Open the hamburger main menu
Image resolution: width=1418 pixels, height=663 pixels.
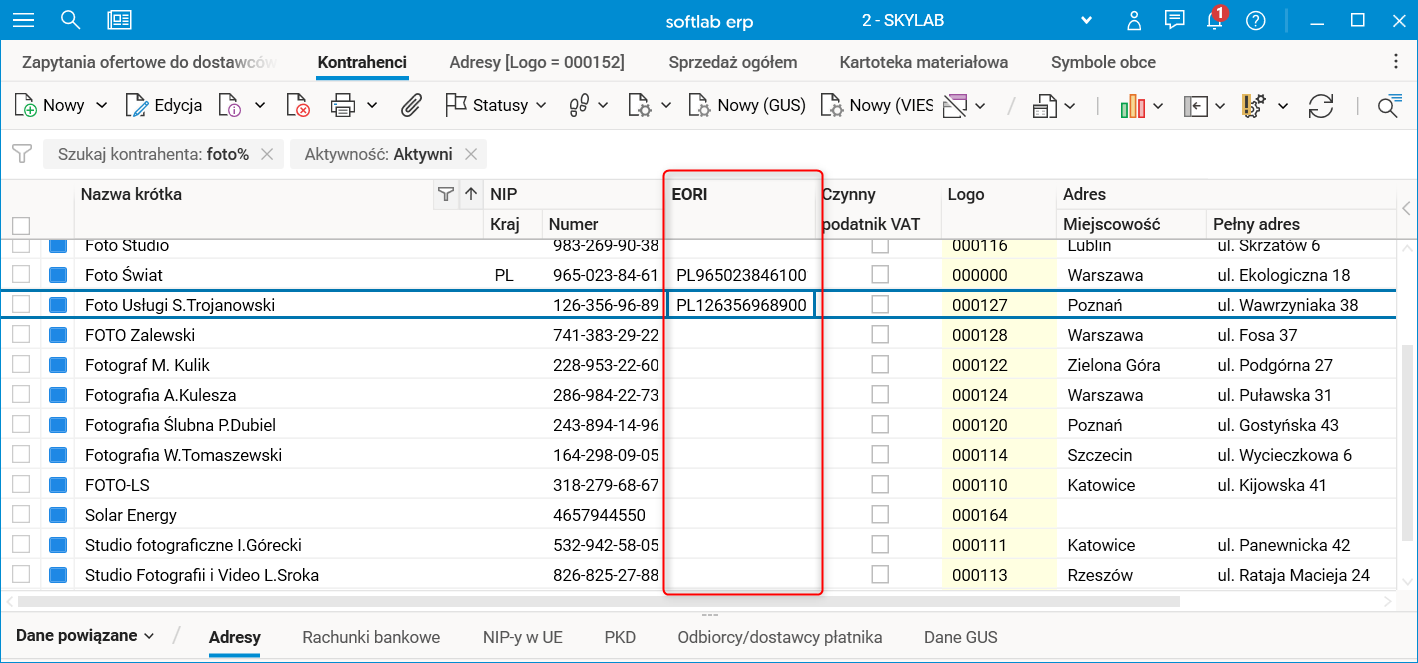point(22,20)
